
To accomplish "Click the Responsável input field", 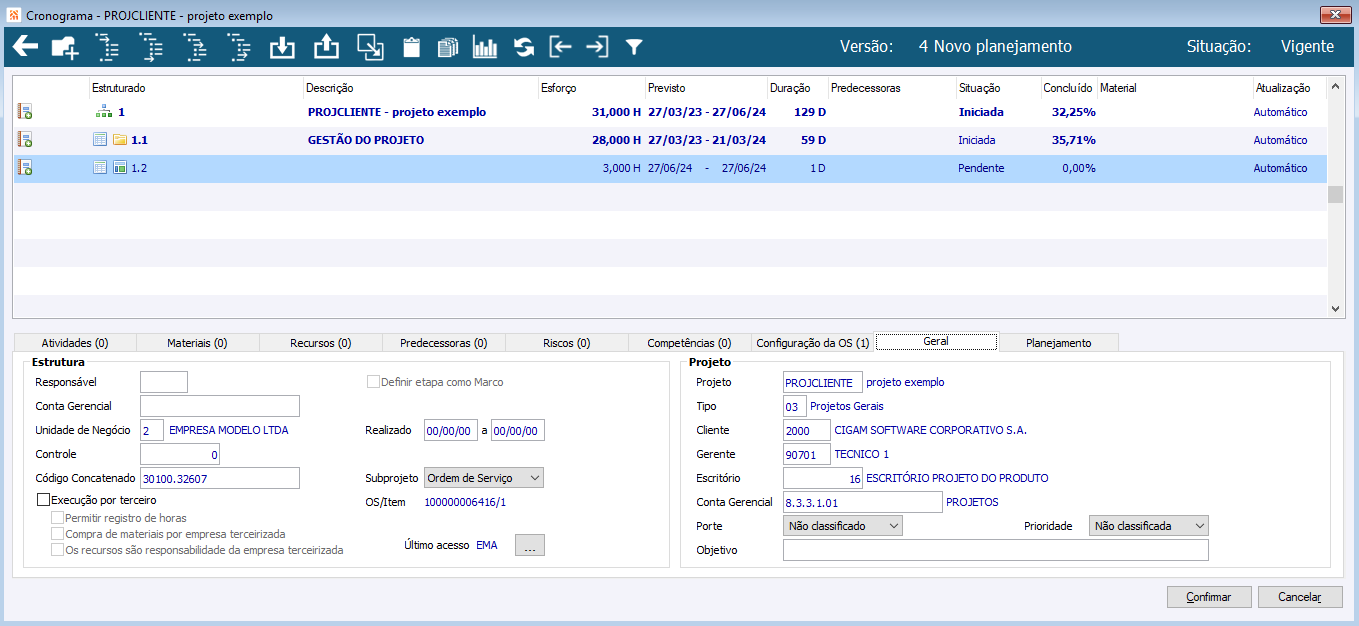I will (x=164, y=382).
